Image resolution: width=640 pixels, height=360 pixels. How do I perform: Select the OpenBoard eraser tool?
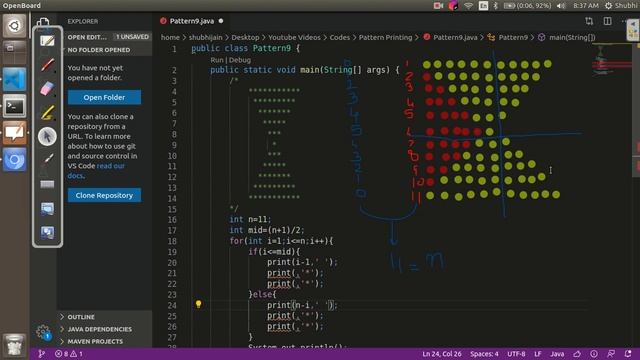click(47, 89)
